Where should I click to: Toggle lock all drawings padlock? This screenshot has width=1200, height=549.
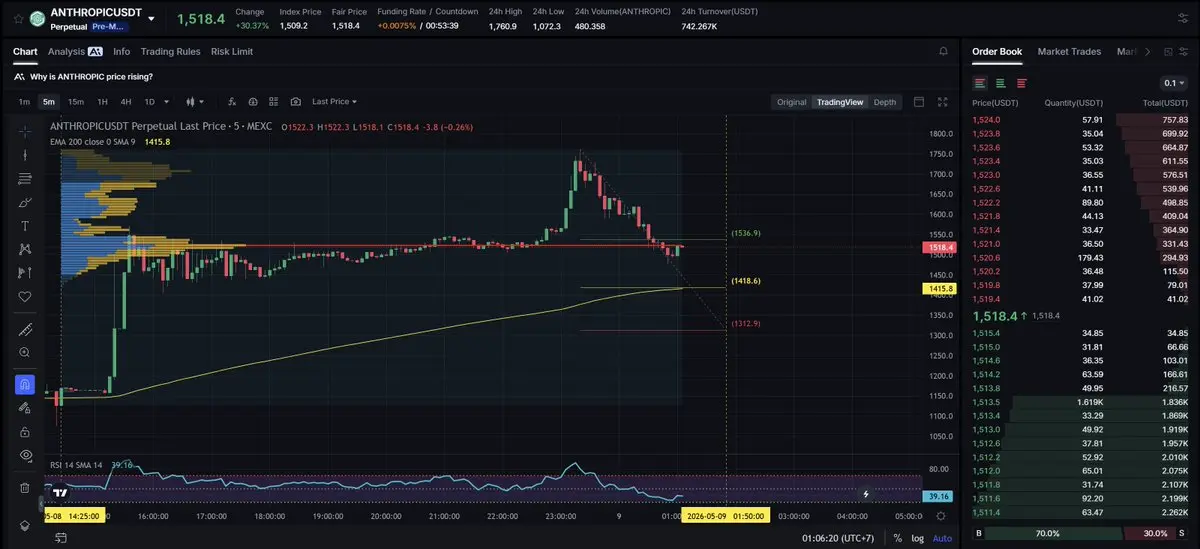click(25, 431)
